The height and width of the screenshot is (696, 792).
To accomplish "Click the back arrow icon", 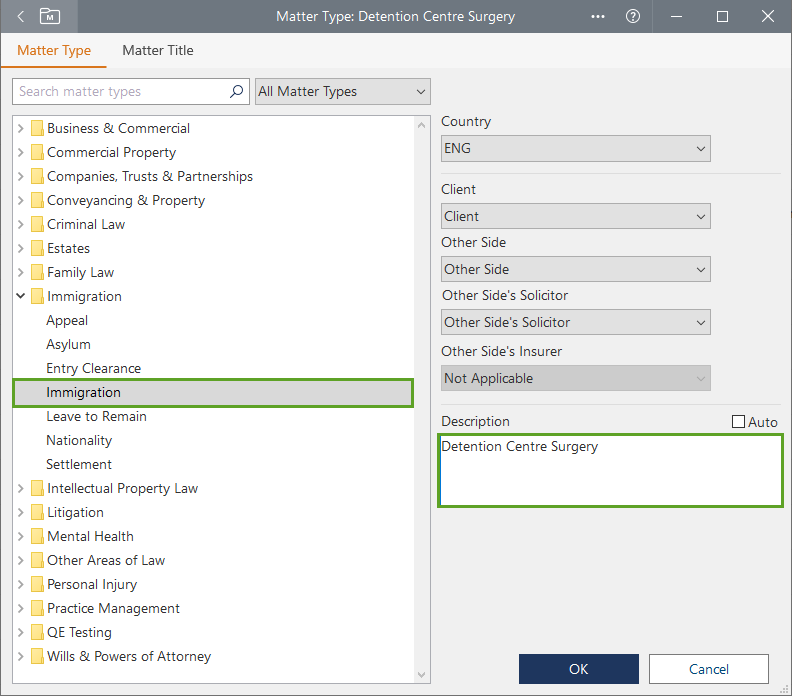I will 21,16.
